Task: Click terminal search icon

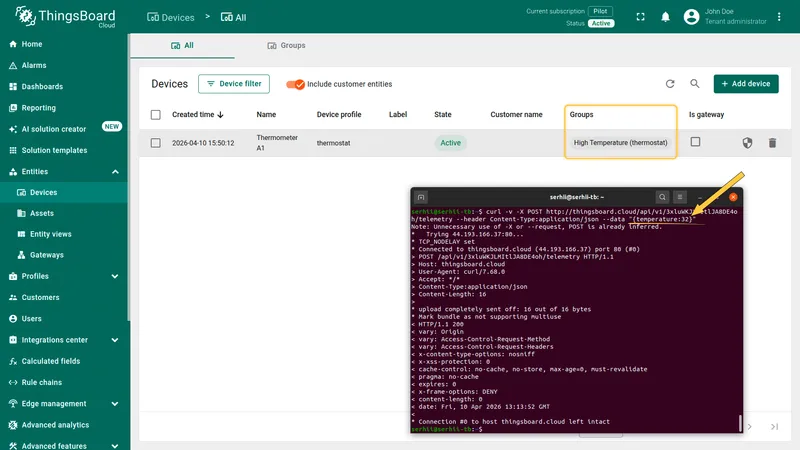Action: tap(662, 197)
